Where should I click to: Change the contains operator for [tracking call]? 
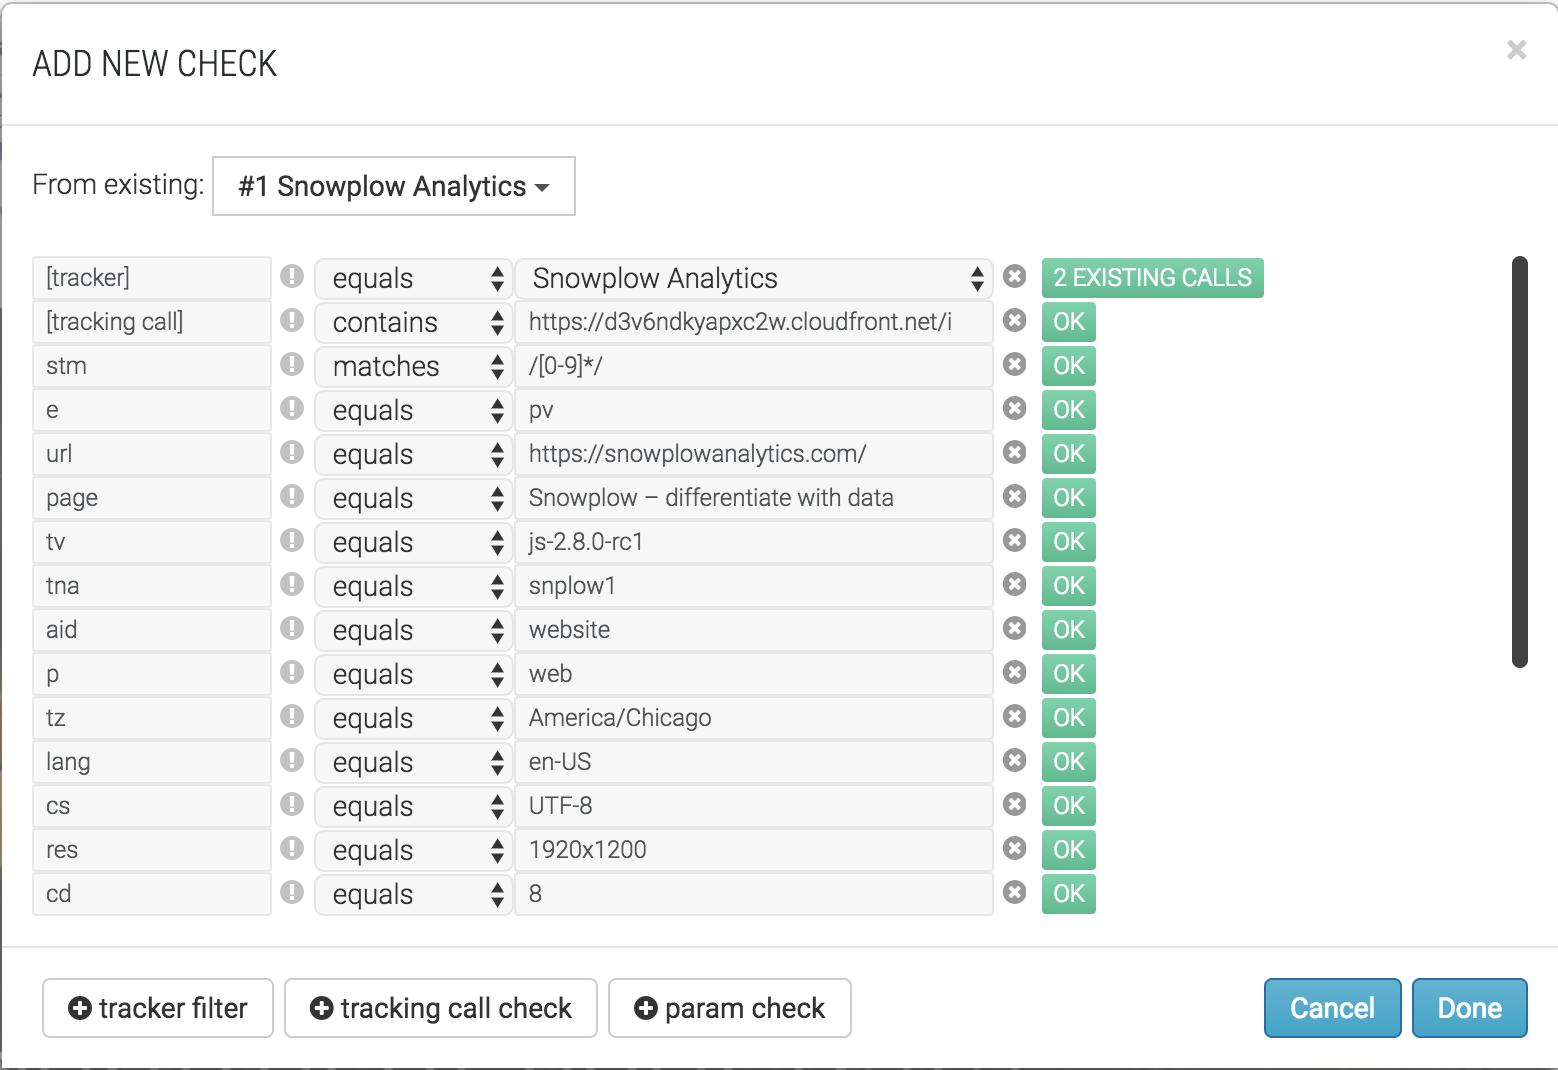[413, 322]
